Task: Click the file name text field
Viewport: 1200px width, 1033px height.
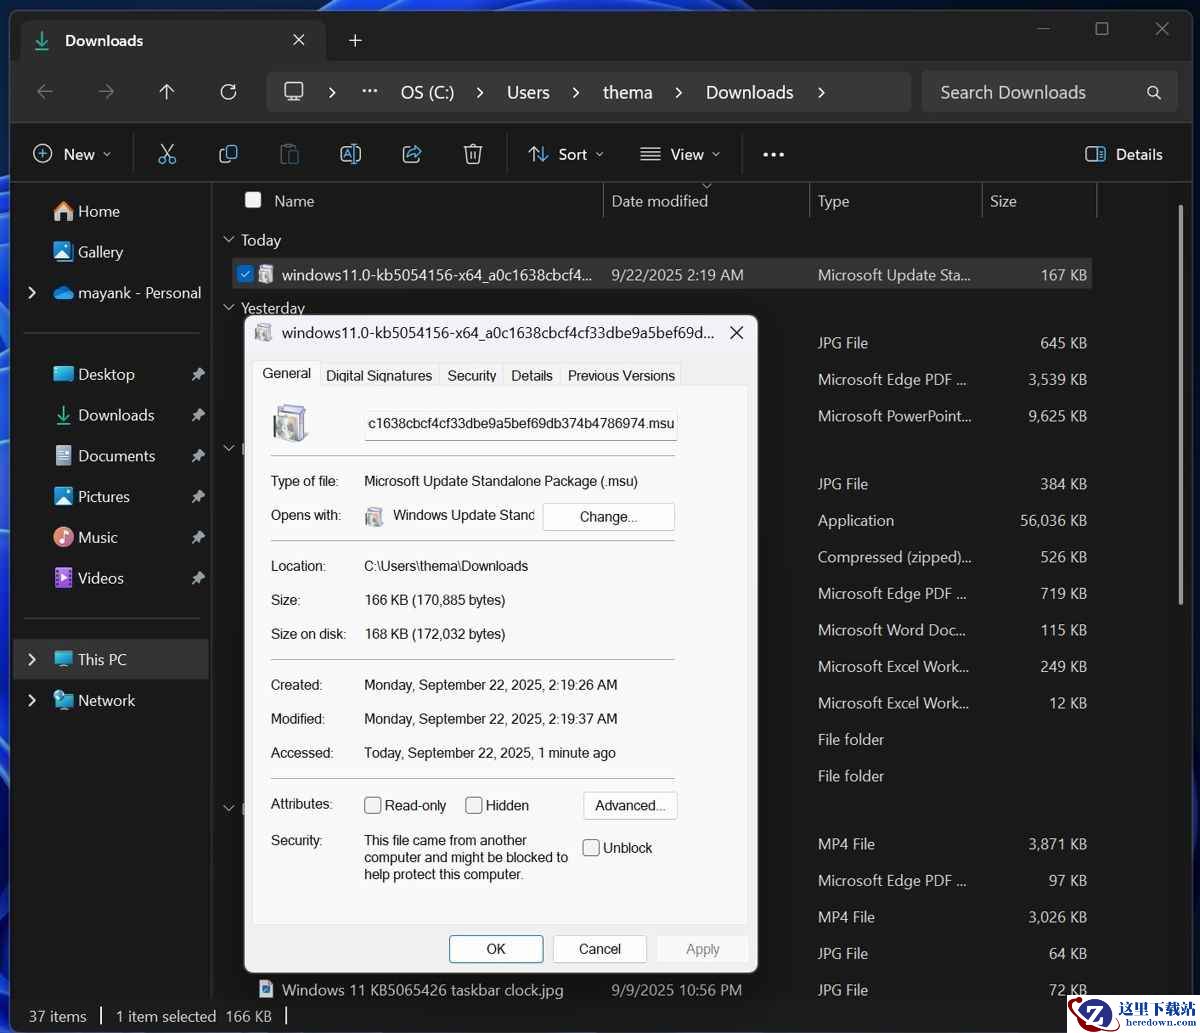Action: click(520, 423)
